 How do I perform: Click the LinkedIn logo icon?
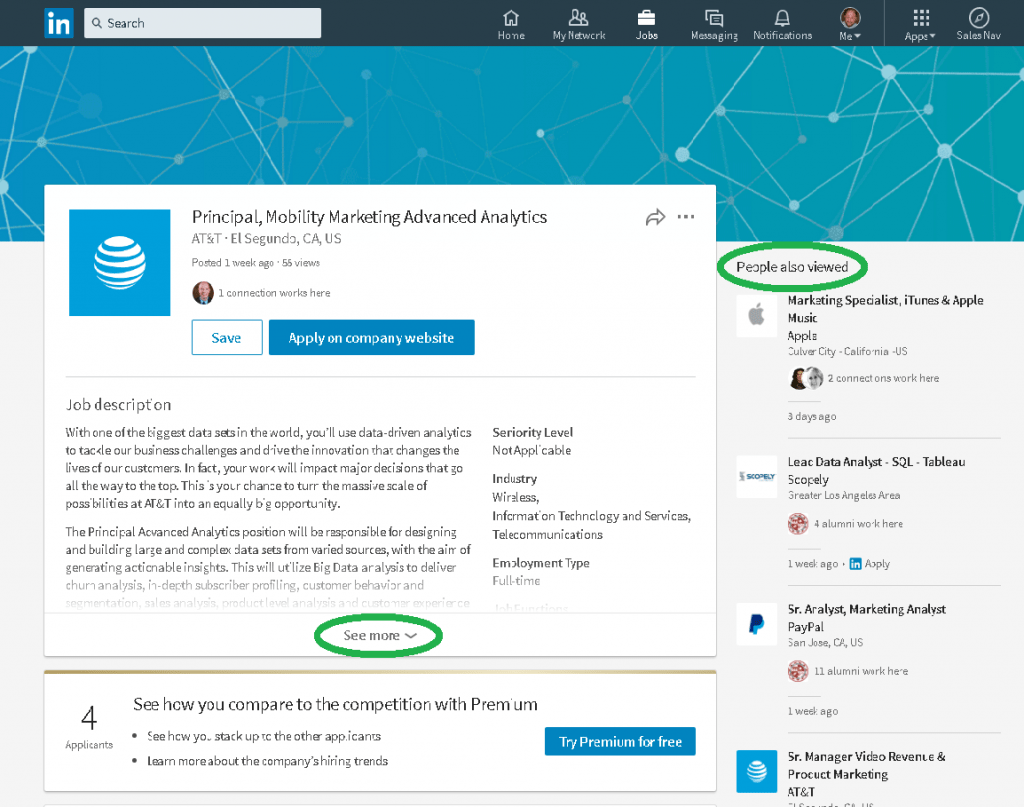[x=59, y=24]
